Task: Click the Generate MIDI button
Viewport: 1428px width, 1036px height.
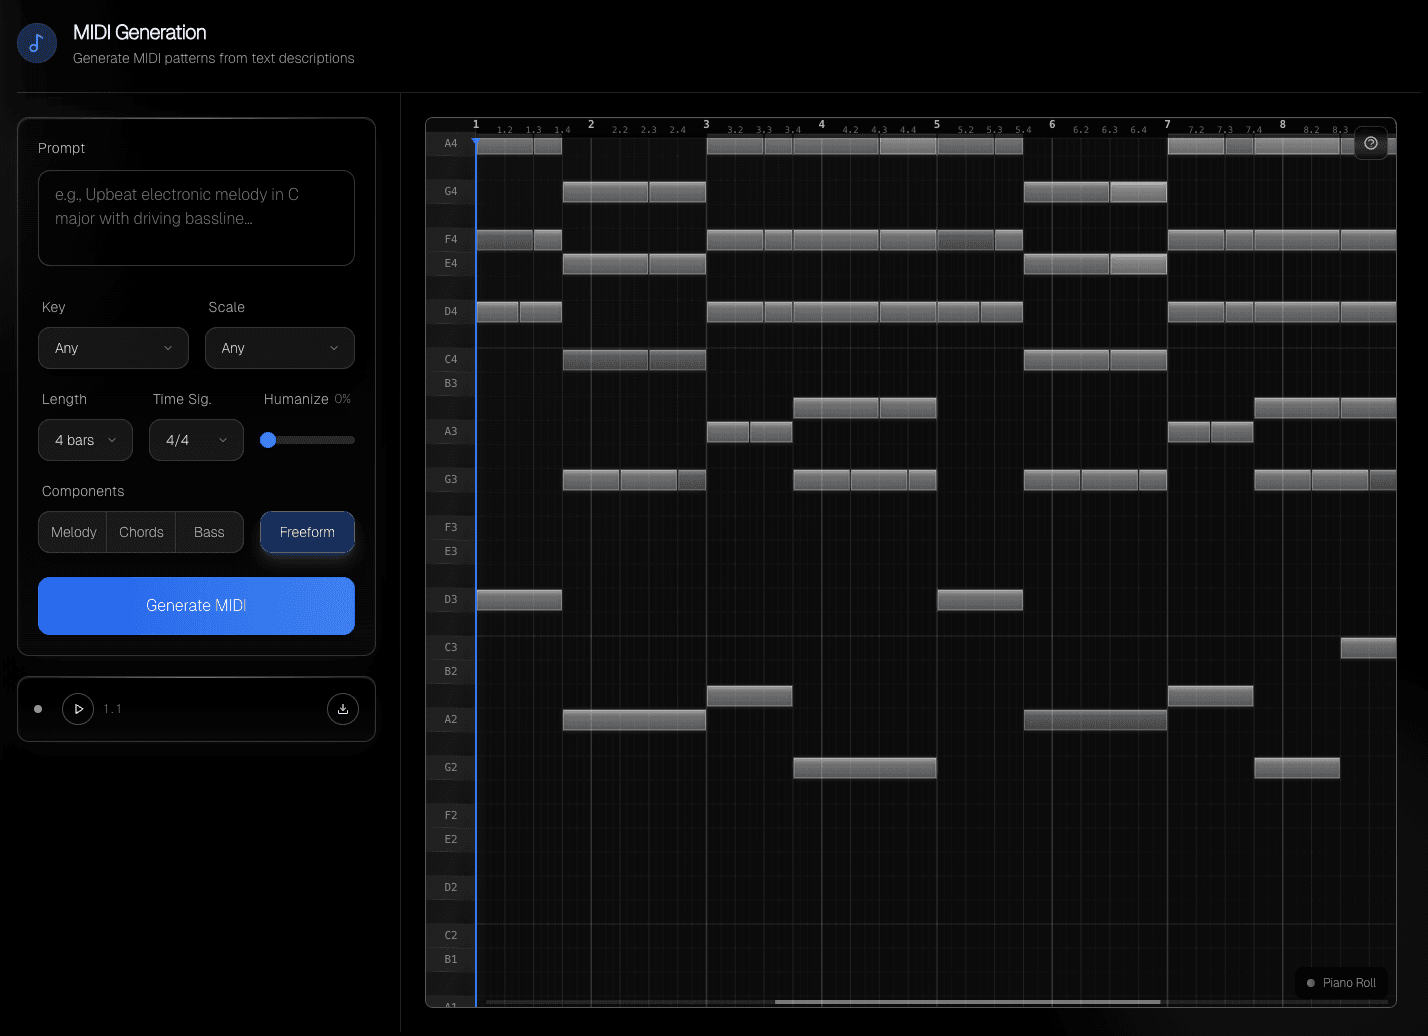Action: (x=196, y=606)
